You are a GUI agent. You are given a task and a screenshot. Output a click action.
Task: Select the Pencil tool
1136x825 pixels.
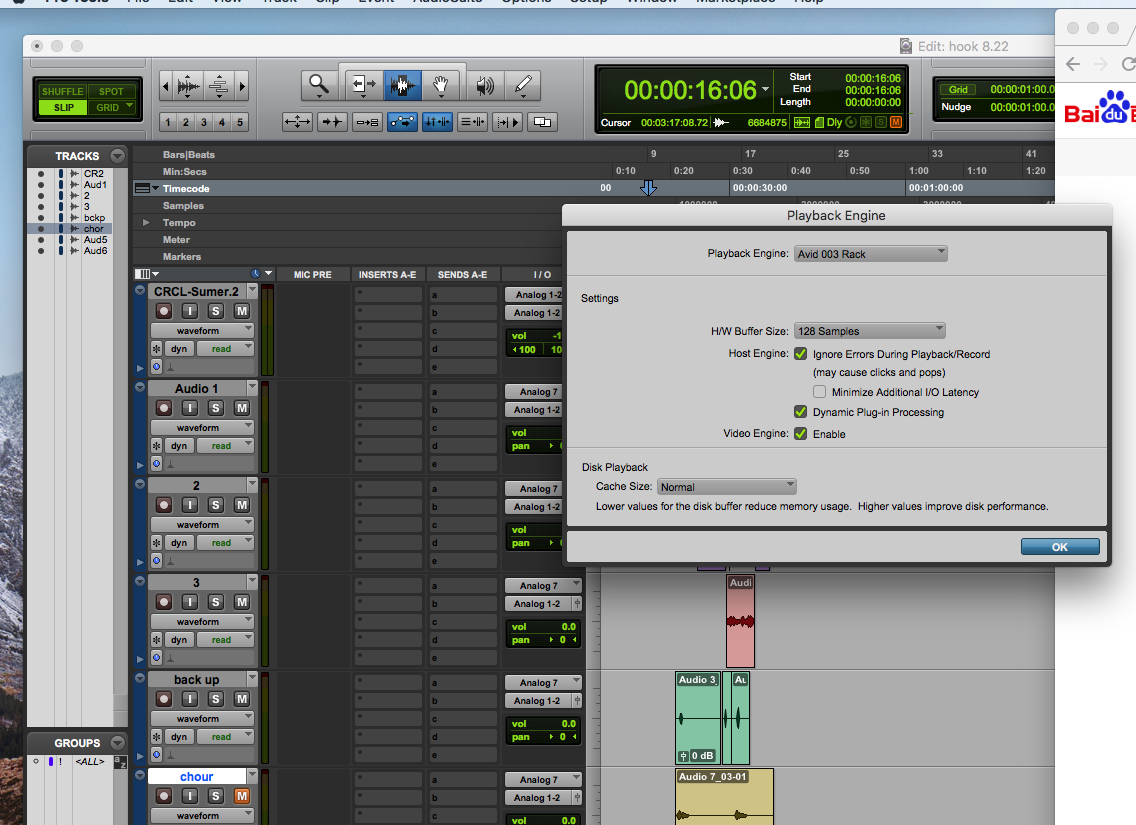coord(522,85)
